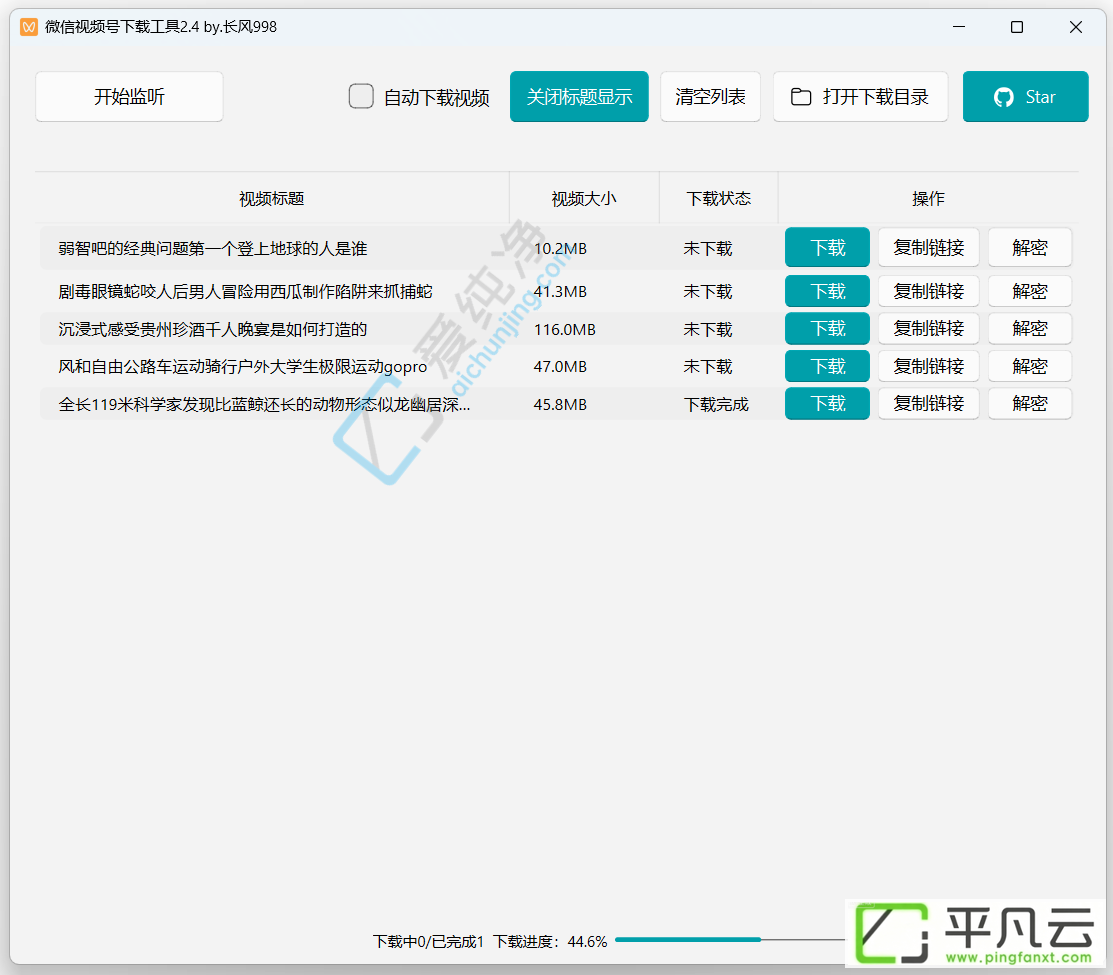Click the download progress bar
1113x975 pixels.
click(730, 940)
